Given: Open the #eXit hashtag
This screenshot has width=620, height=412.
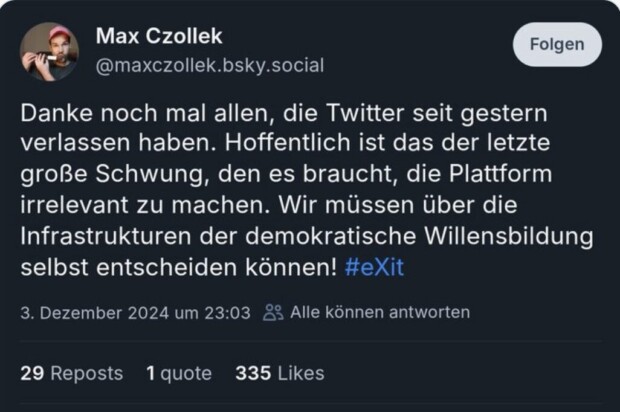Looking at the screenshot, I should click(x=374, y=269).
